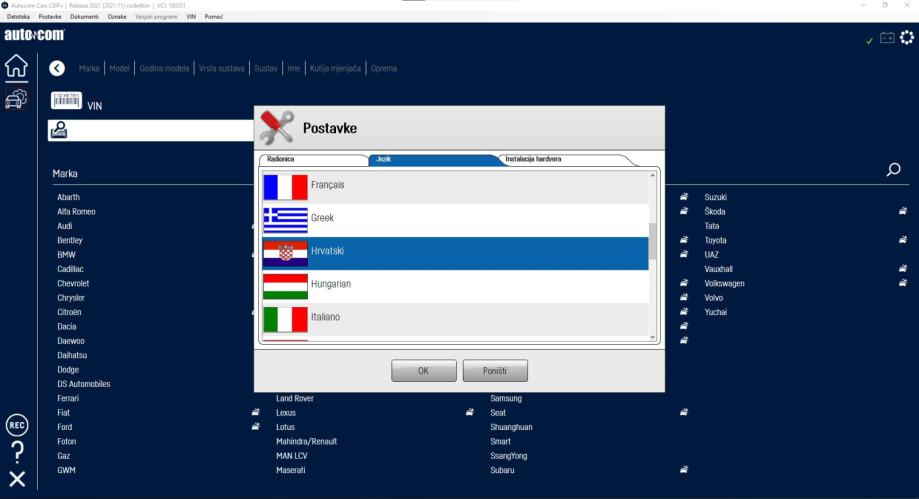Viewport: 919px width, 499px height.
Task: Open the Oznake menu
Action: pos(117,17)
